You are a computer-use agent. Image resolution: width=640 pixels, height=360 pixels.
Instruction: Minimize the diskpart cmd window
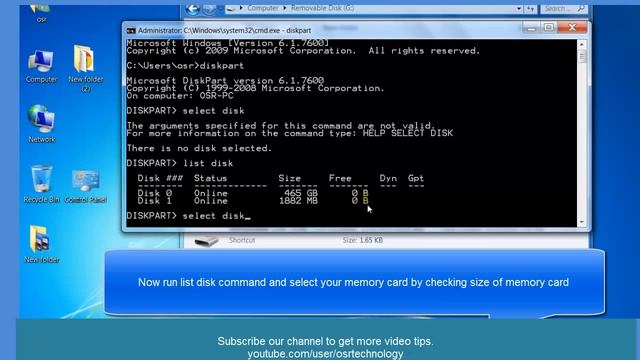[531, 28]
